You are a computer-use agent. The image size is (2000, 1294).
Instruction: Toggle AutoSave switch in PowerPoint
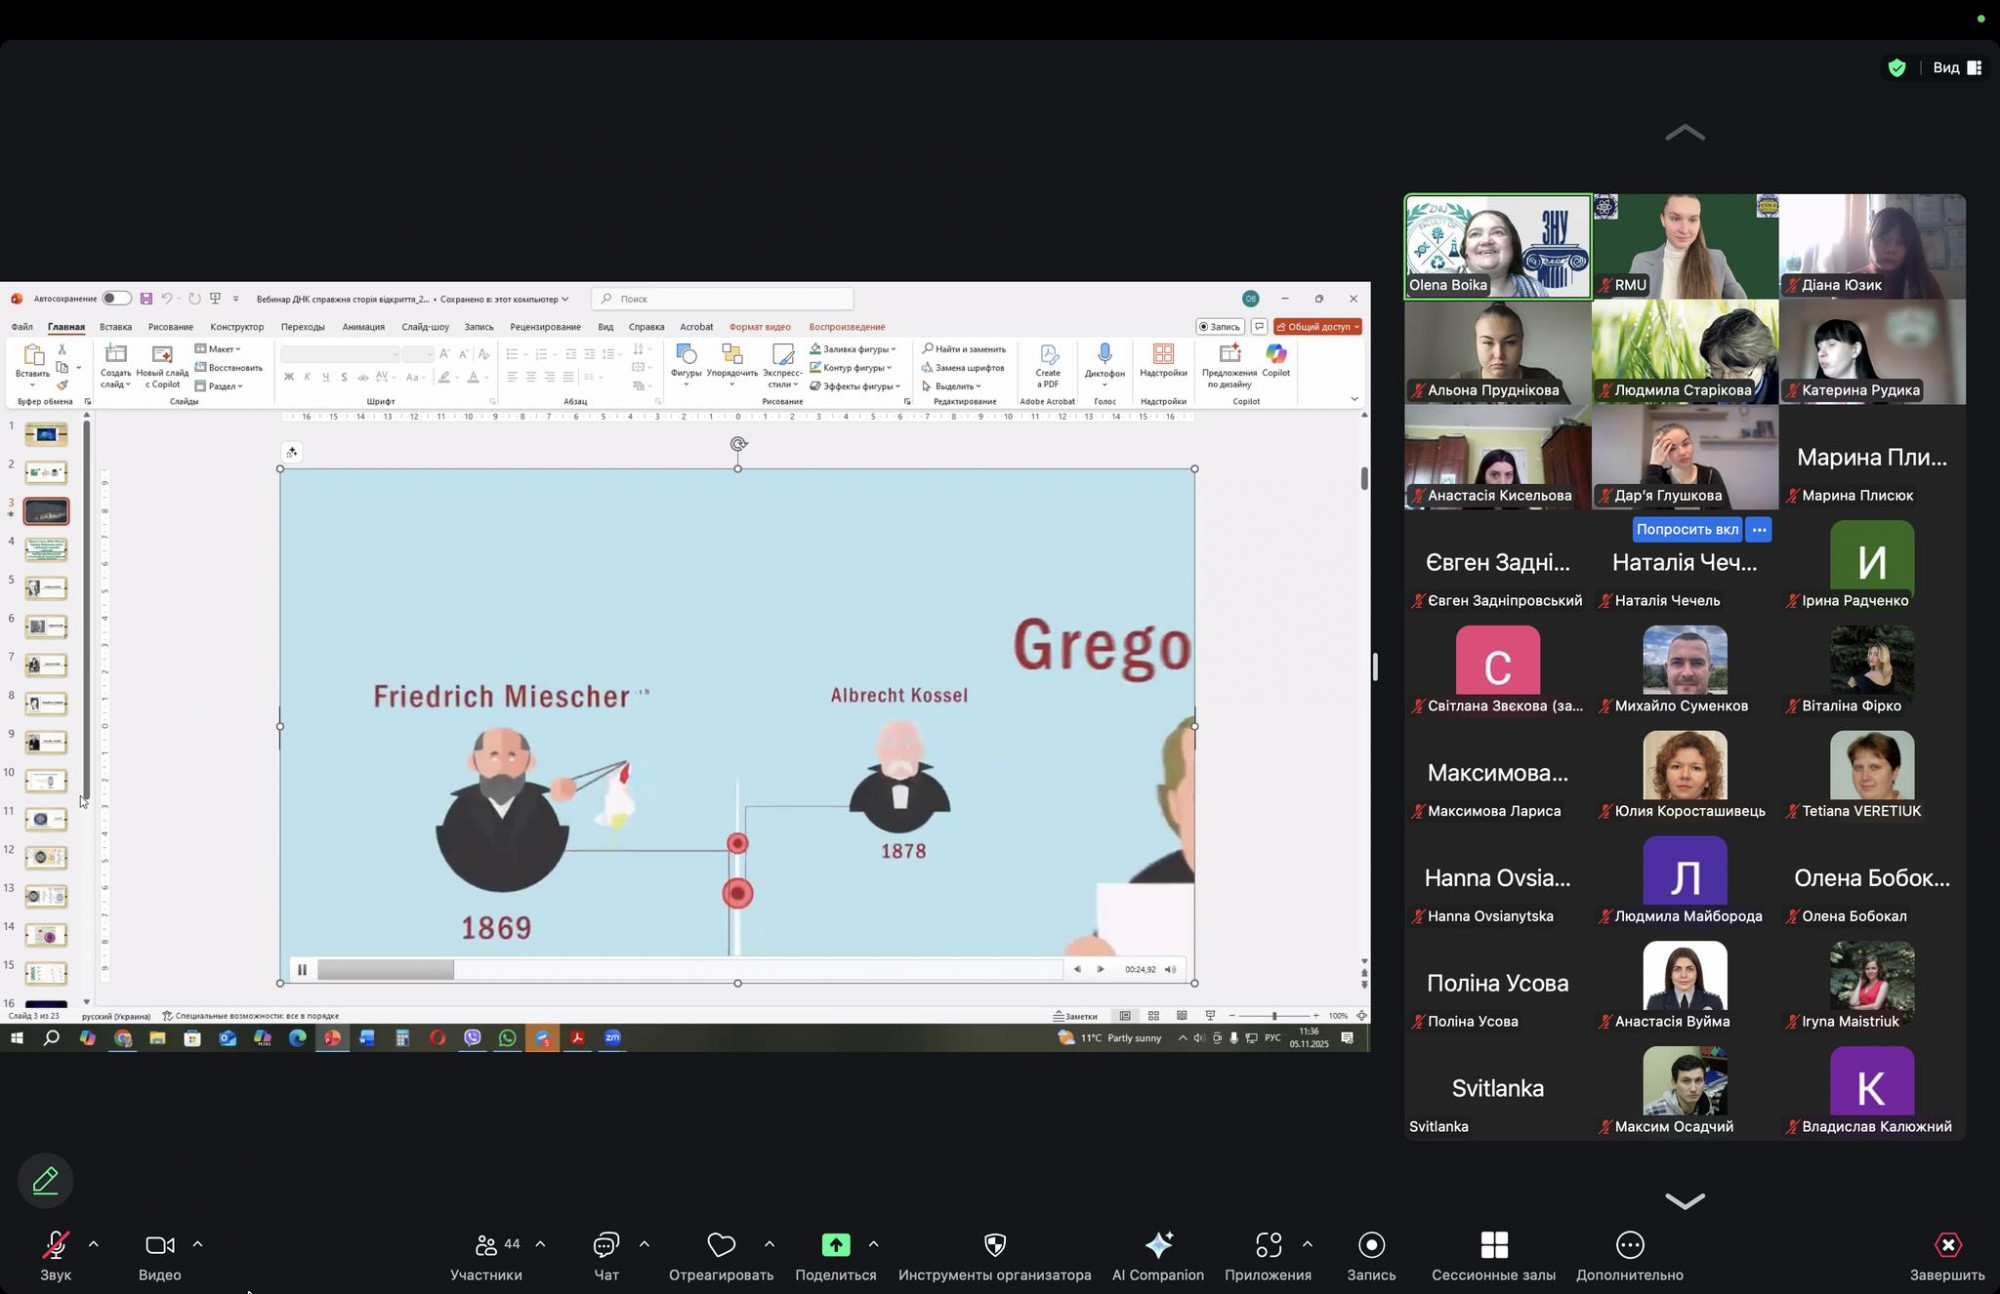click(x=116, y=298)
